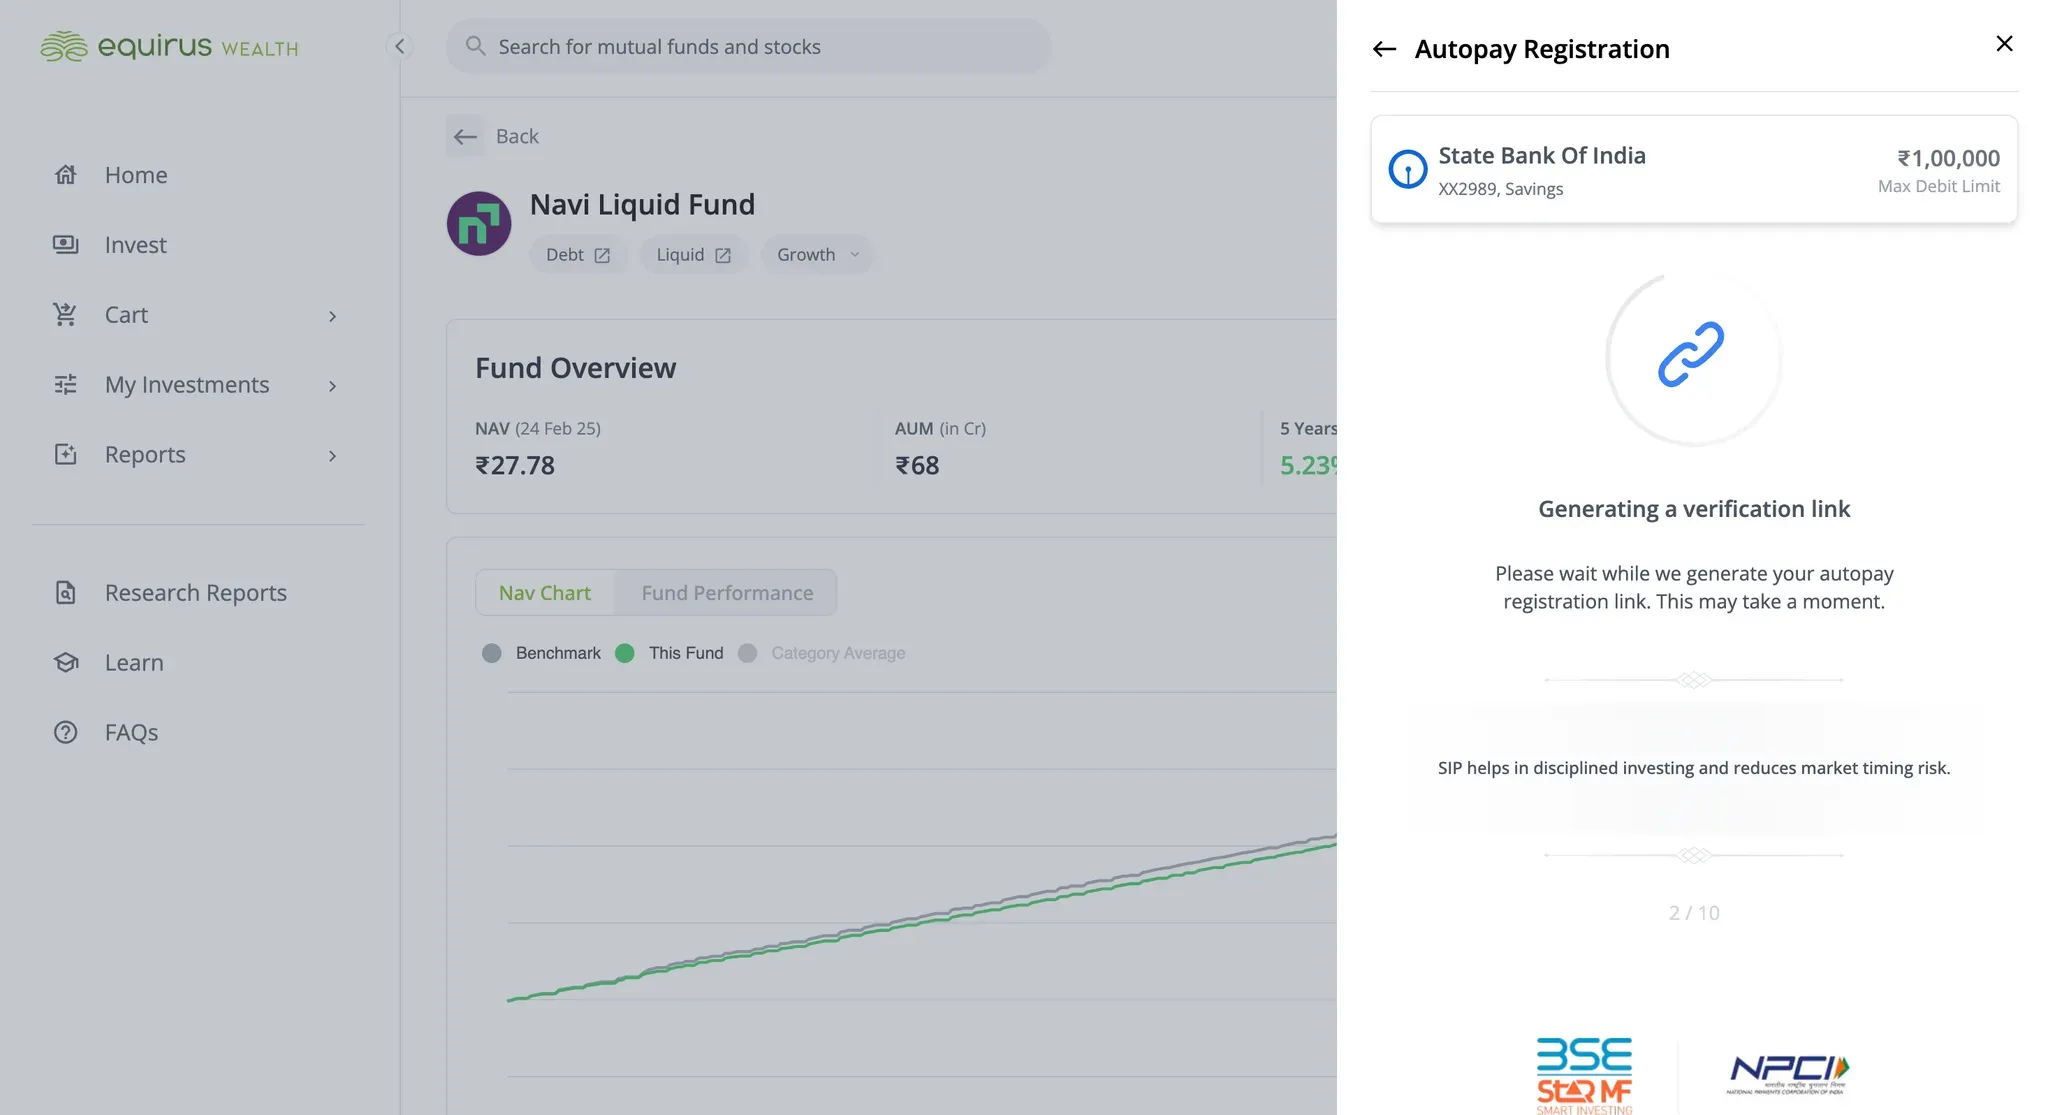Open the Liquid external link icon
This screenshot has width=2048, height=1115.
click(723, 256)
